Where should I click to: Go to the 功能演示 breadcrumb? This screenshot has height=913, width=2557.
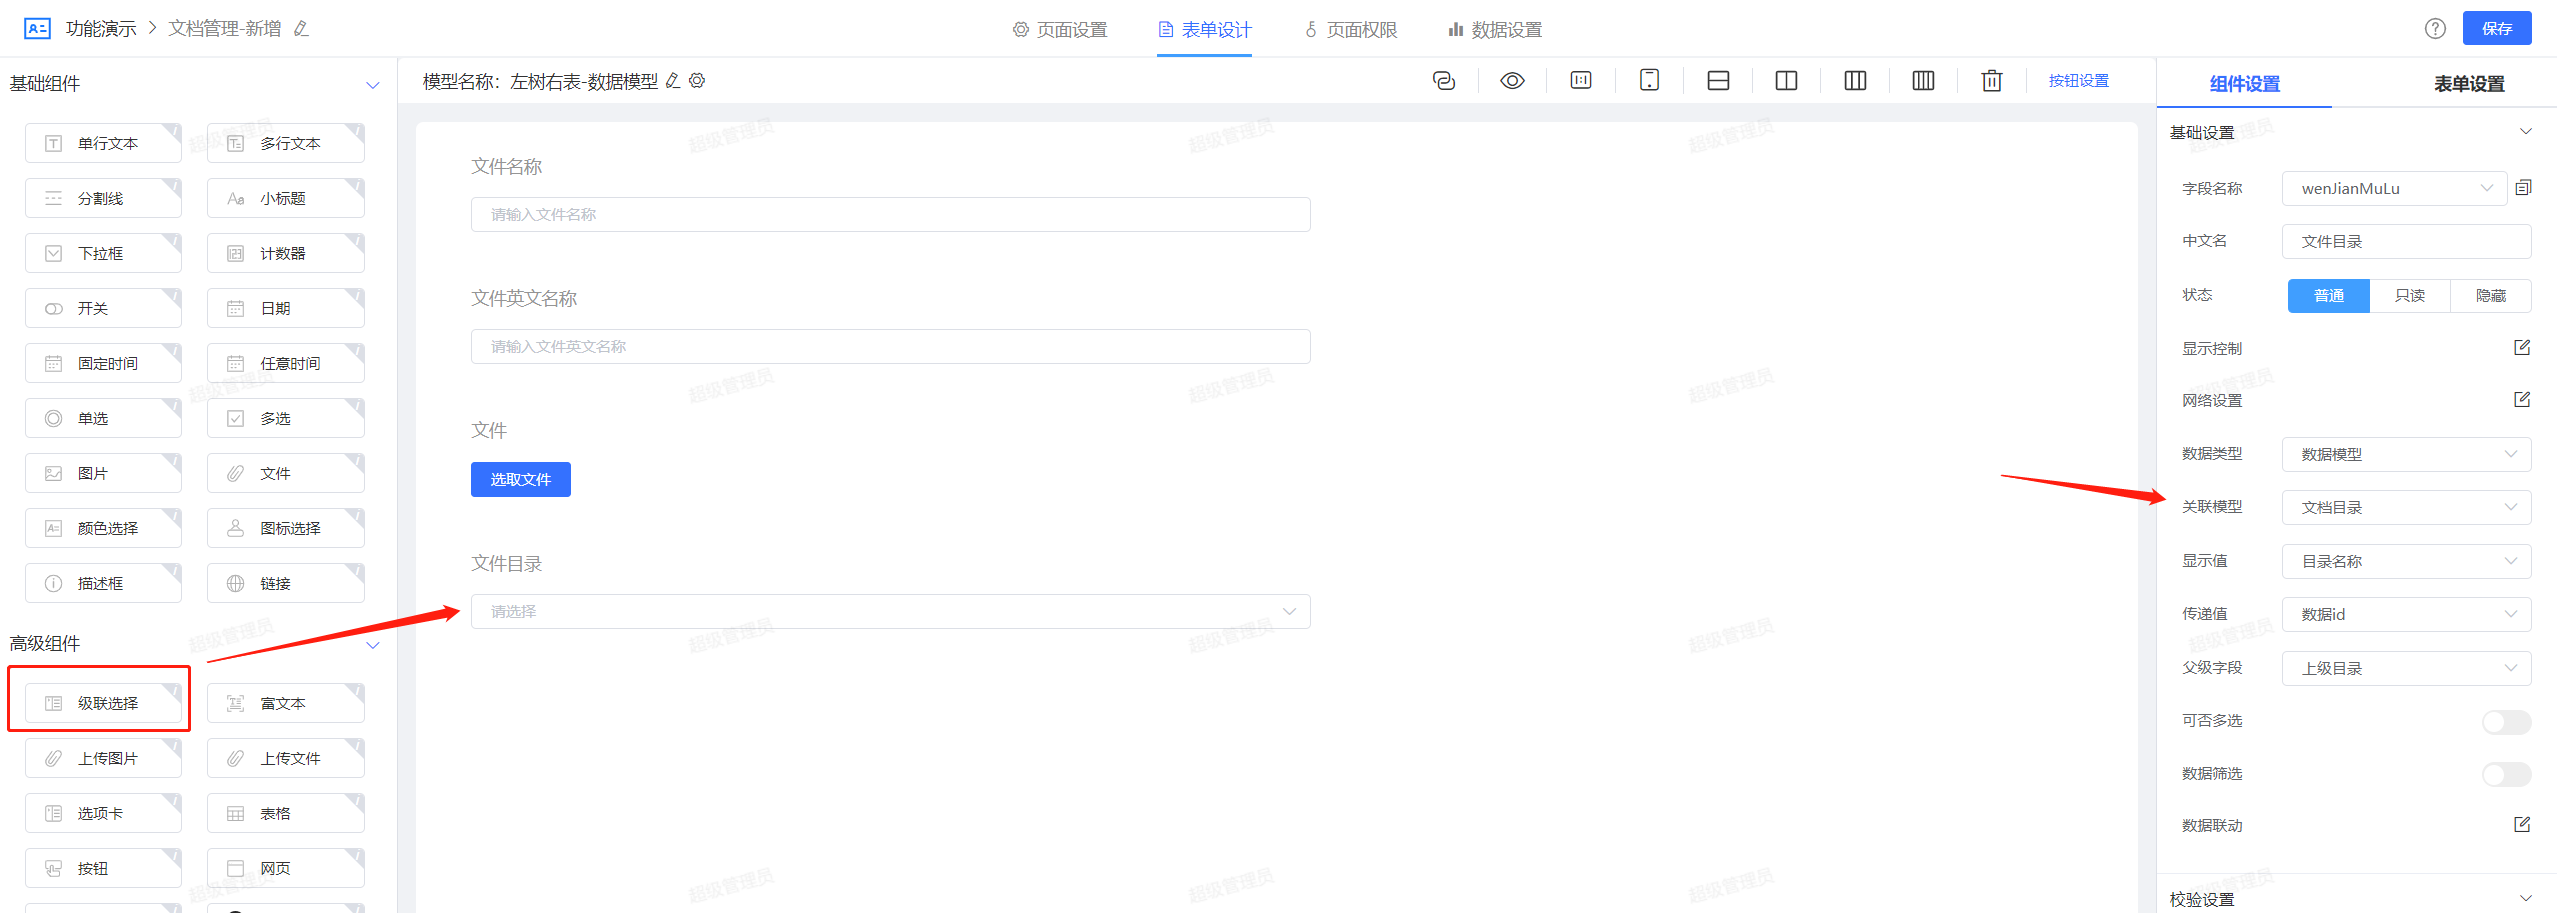point(101,29)
